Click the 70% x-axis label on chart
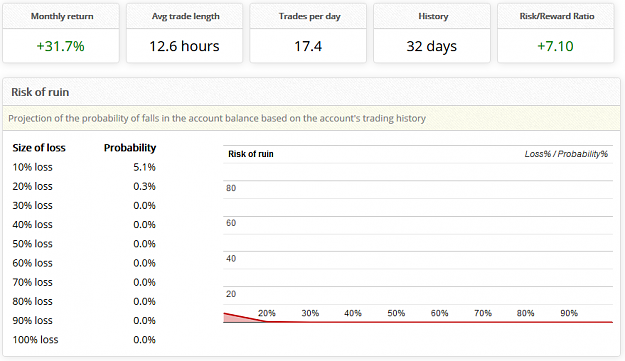This screenshot has height=361, width=625. point(483,313)
